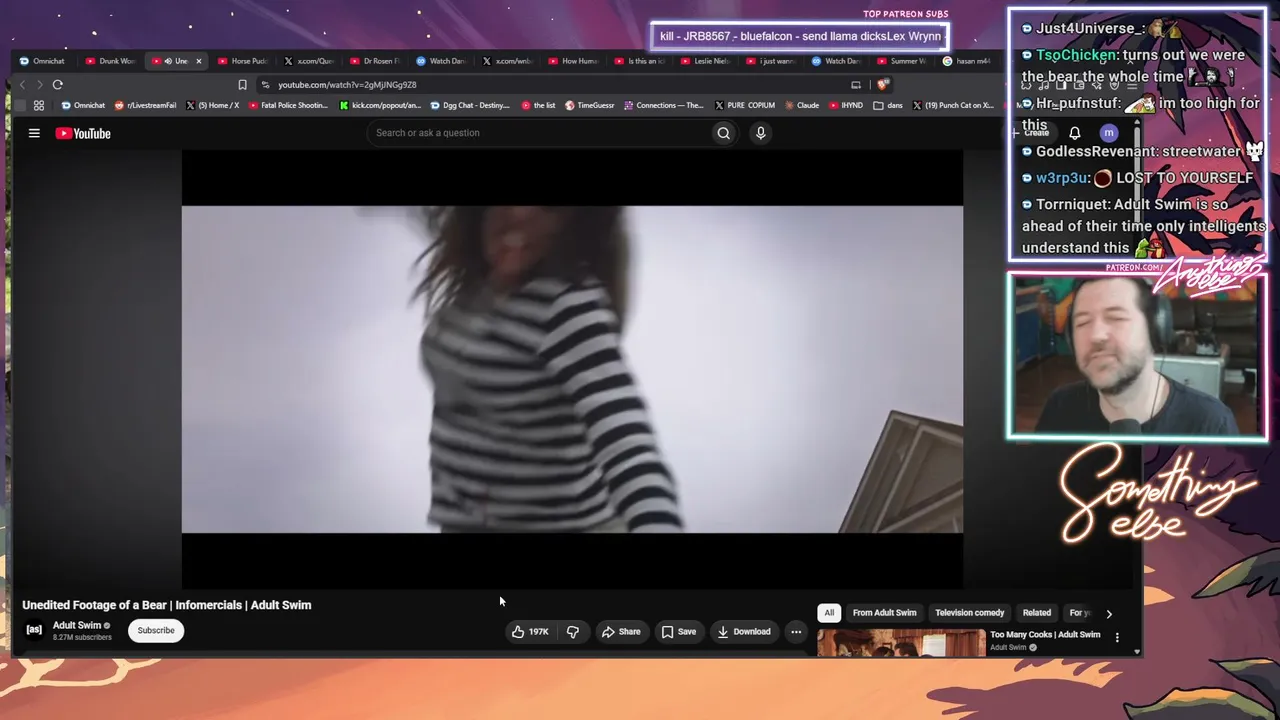Switch to the How Human tab

click(x=574, y=61)
